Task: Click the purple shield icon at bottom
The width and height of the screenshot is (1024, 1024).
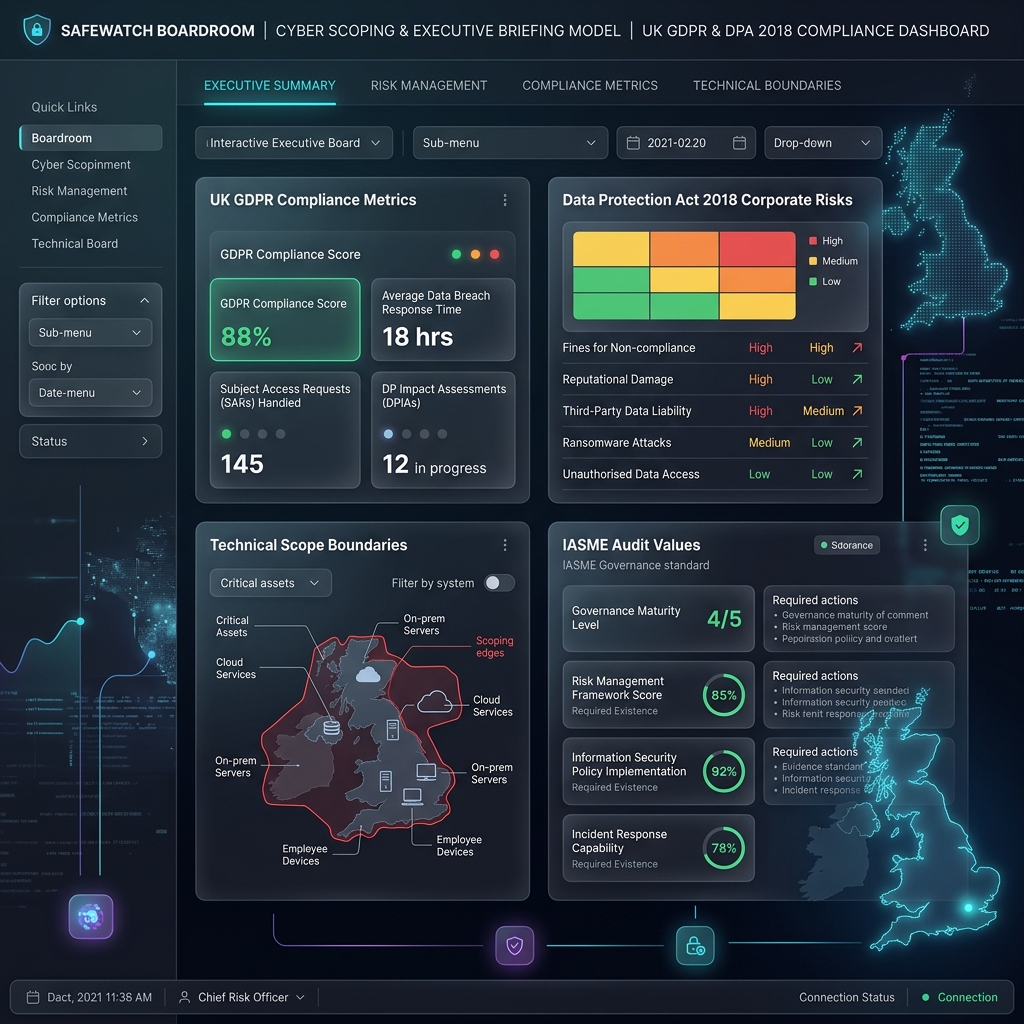Action: 515,945
